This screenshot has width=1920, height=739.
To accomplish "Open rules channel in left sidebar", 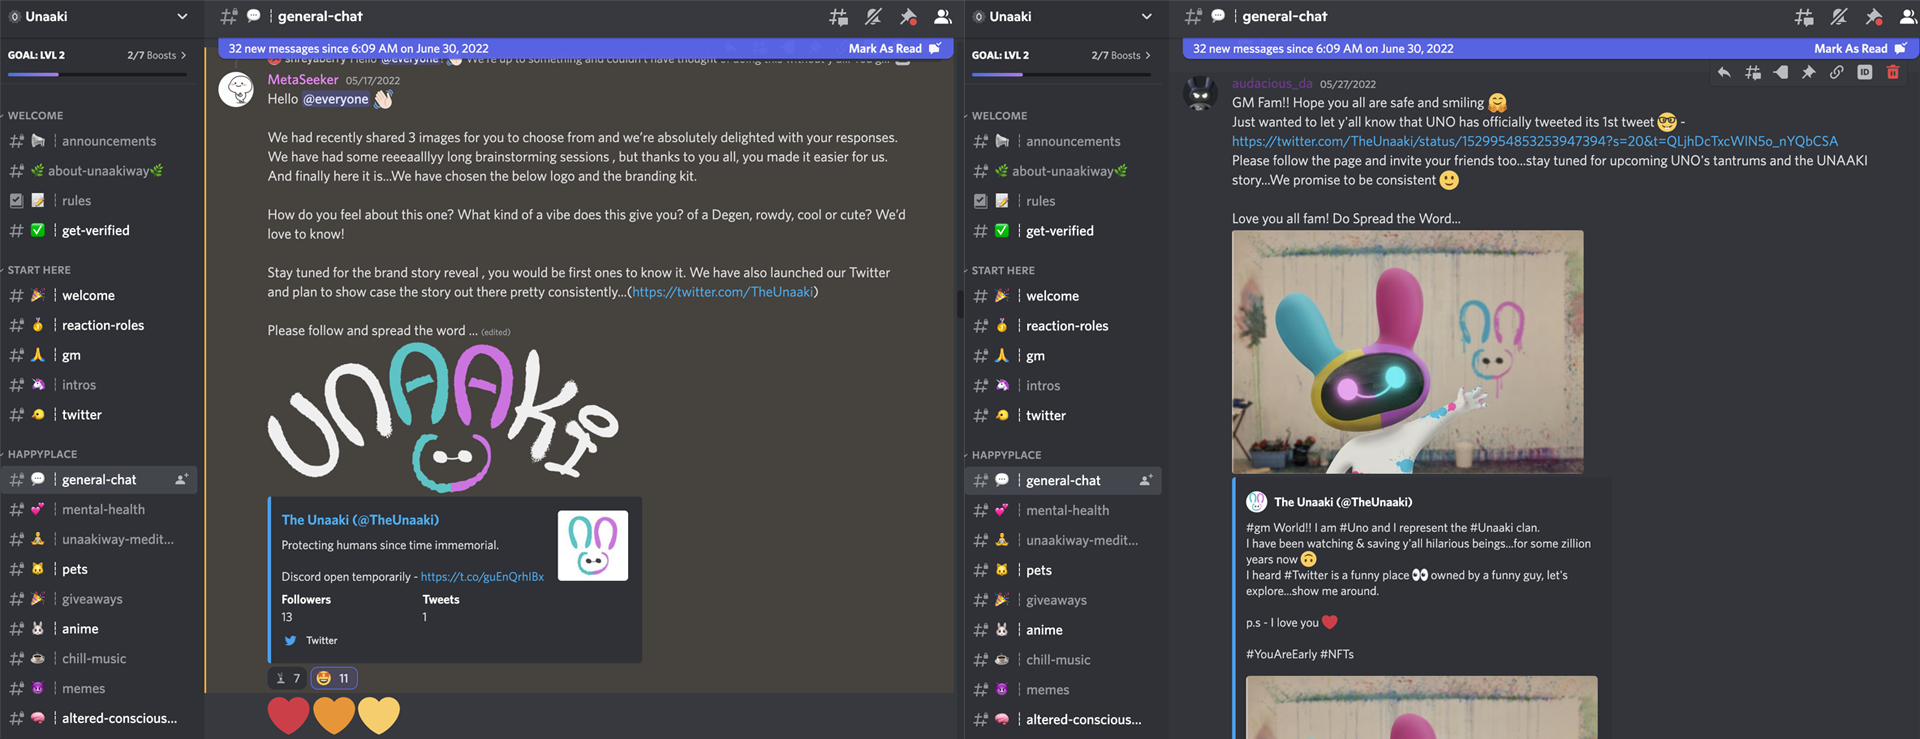I will coord(100,201).
